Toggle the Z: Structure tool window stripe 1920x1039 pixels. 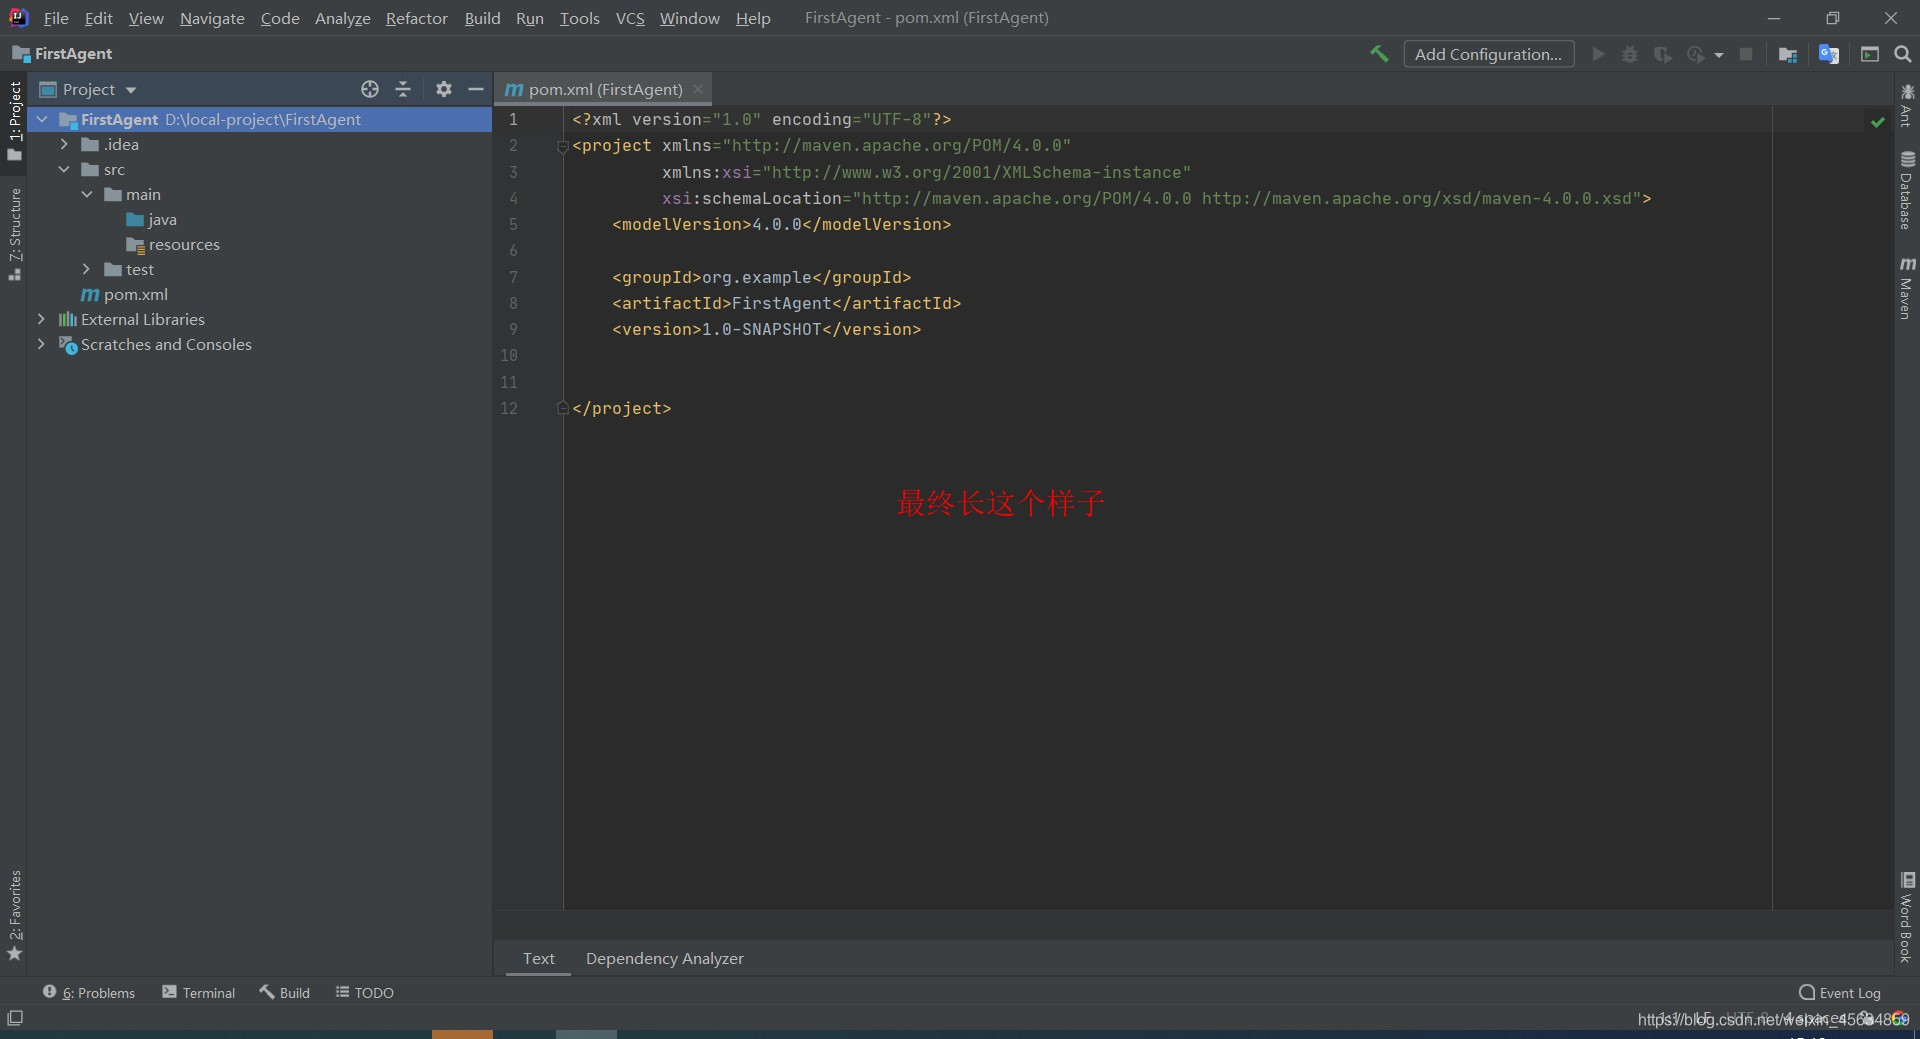pyautogui.click(x=14, y=234)
